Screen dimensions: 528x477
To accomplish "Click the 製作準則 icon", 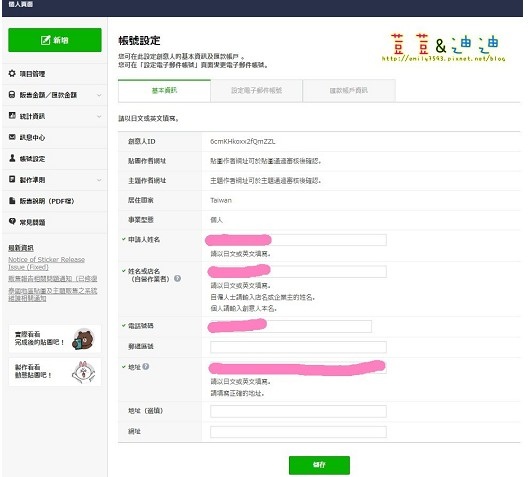I will pos(12,179).
